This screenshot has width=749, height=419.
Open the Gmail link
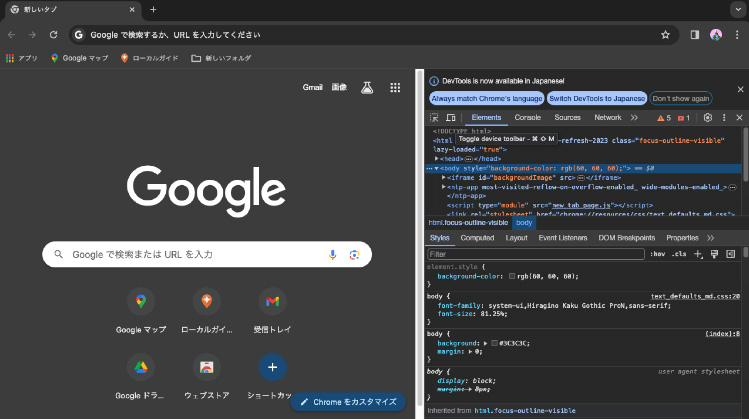pyautogui.click(x=312, y=87)
